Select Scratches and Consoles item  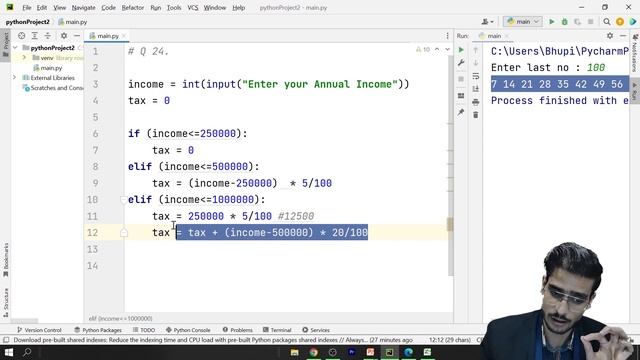(x=53, y=88)
